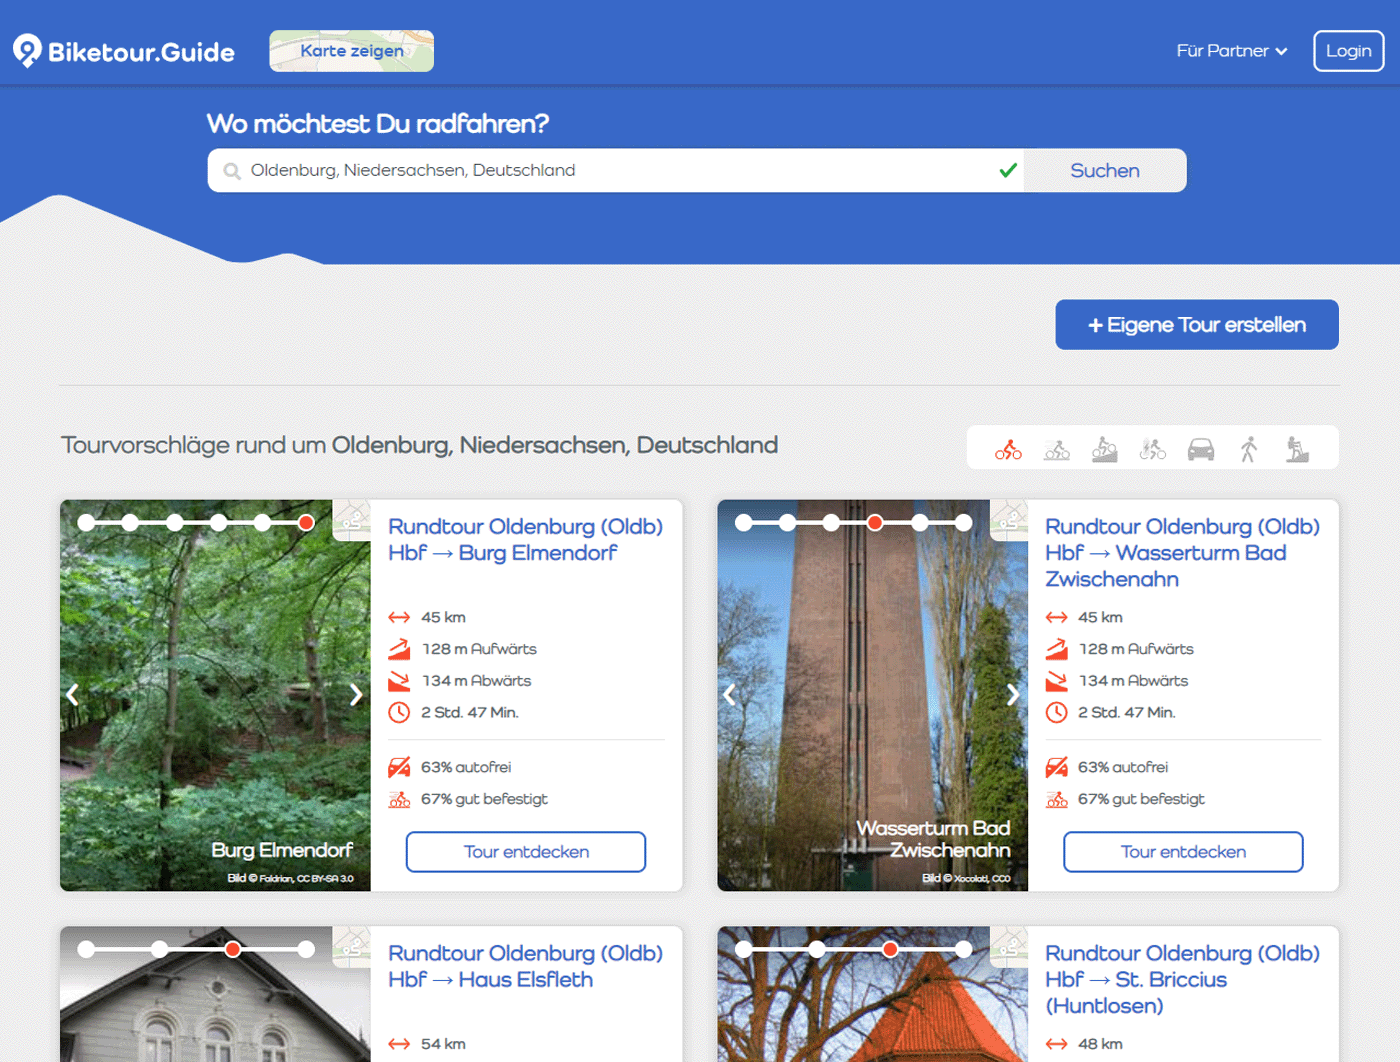
Task: Click the location search input field
Action: coord(615,171)
